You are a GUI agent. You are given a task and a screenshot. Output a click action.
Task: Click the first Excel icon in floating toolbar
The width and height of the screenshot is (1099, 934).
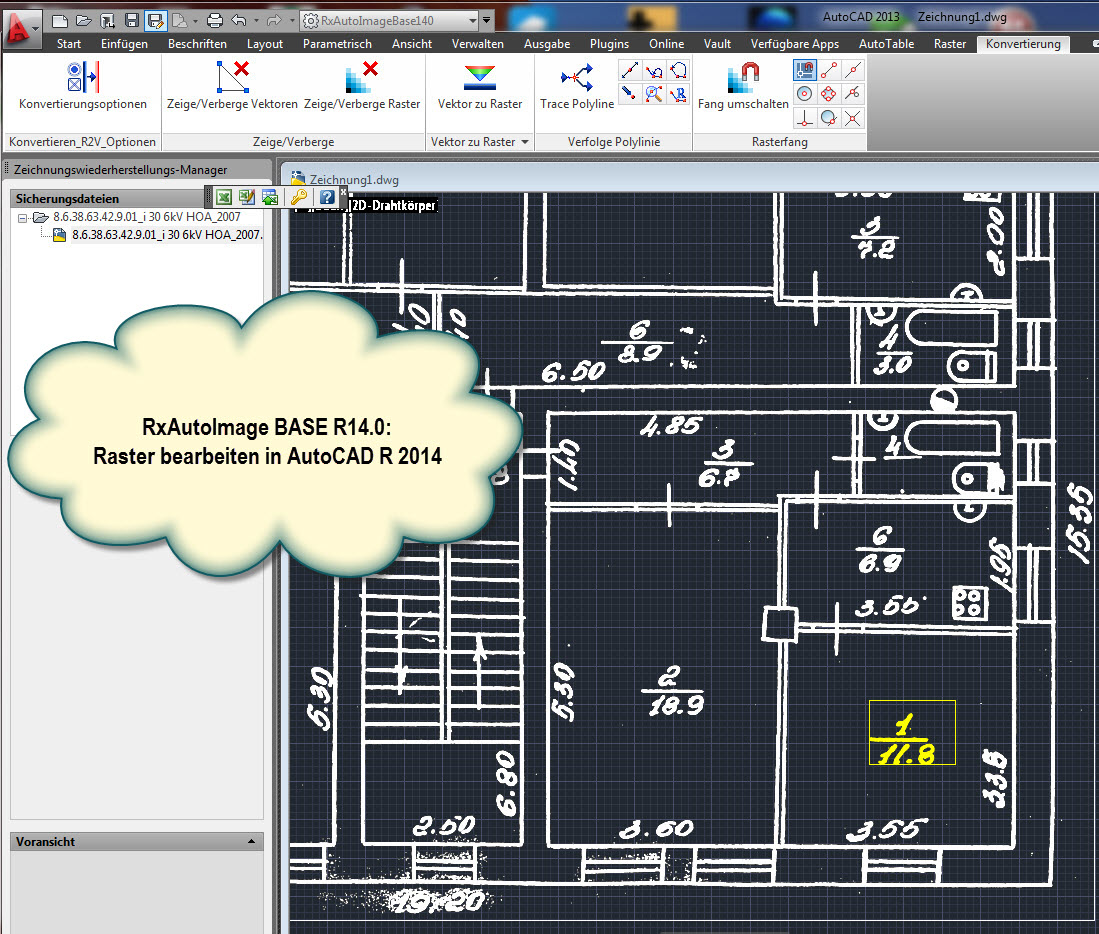pyautogui.click(x=224, y=197)
